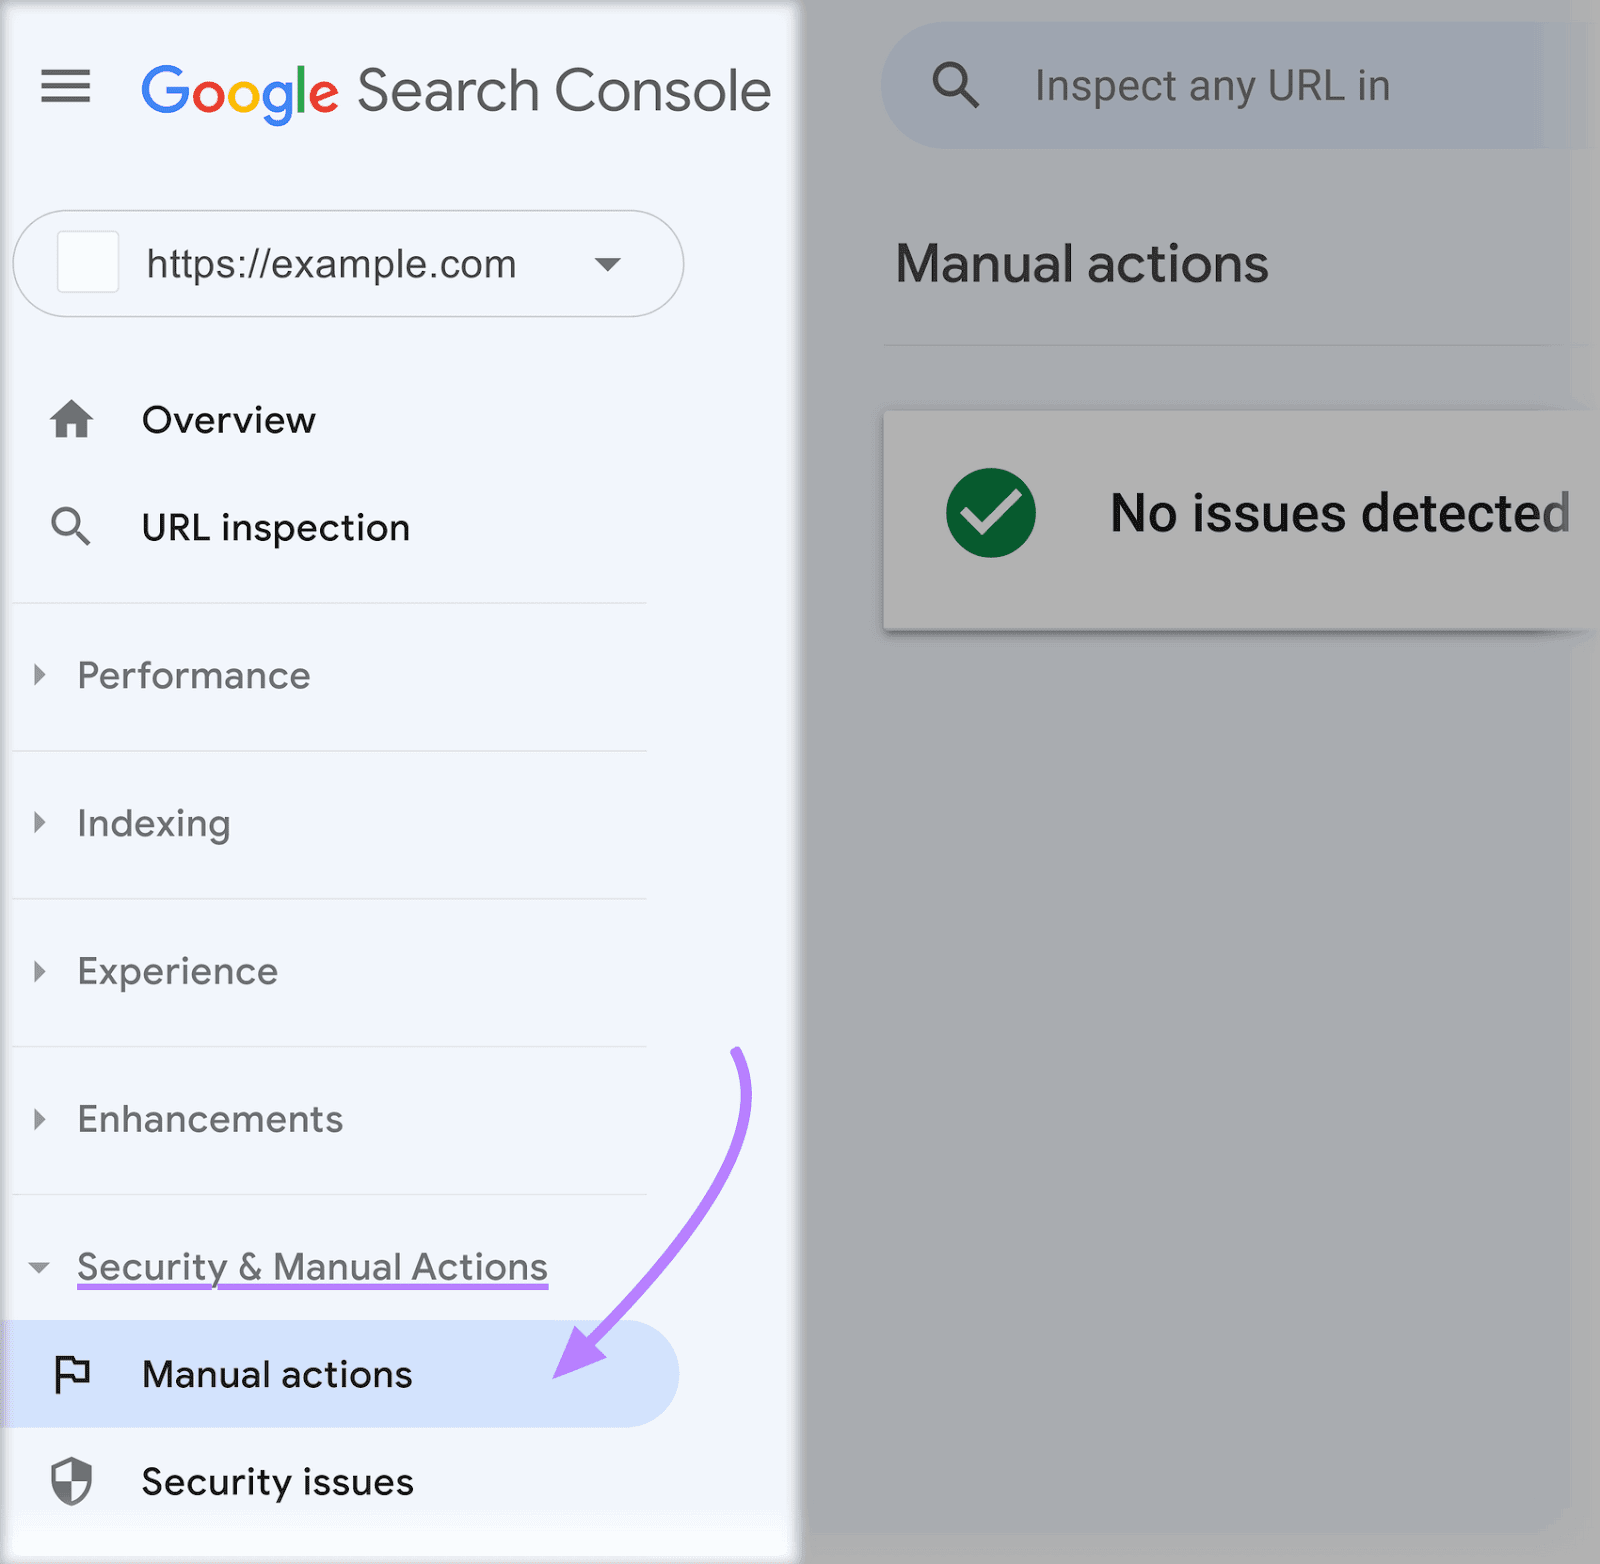Expand the Enhancements section
Screen dimensions: 1600x1564
[x=40, y=1119]
